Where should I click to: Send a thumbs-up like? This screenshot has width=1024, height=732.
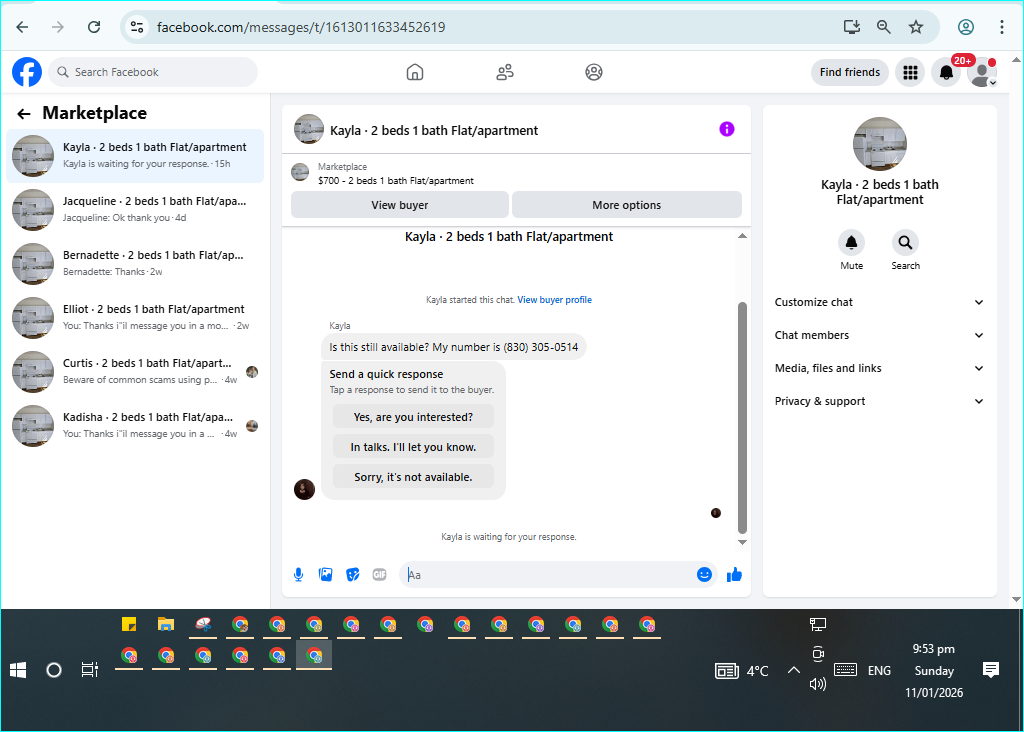(734, 575)
